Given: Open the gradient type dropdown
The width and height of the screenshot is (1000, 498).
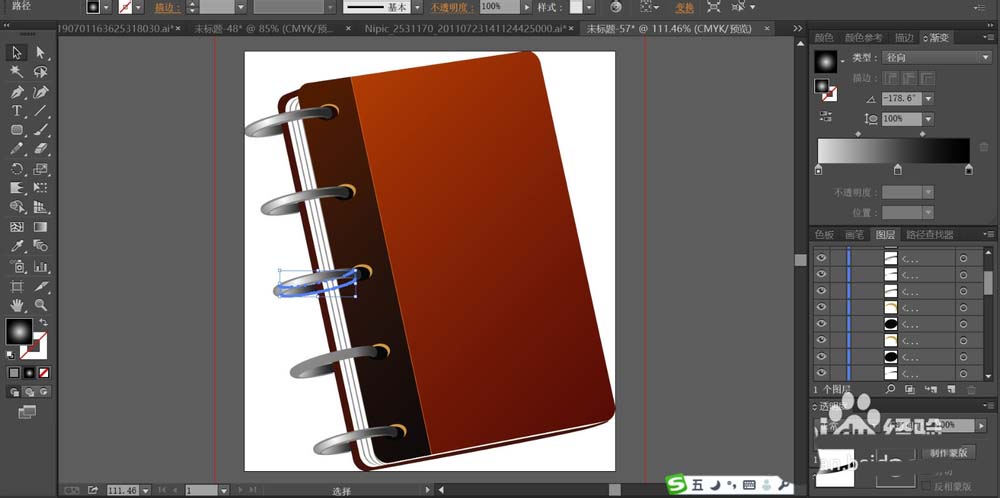Looking at the screenshot, I should click(936, 57).
